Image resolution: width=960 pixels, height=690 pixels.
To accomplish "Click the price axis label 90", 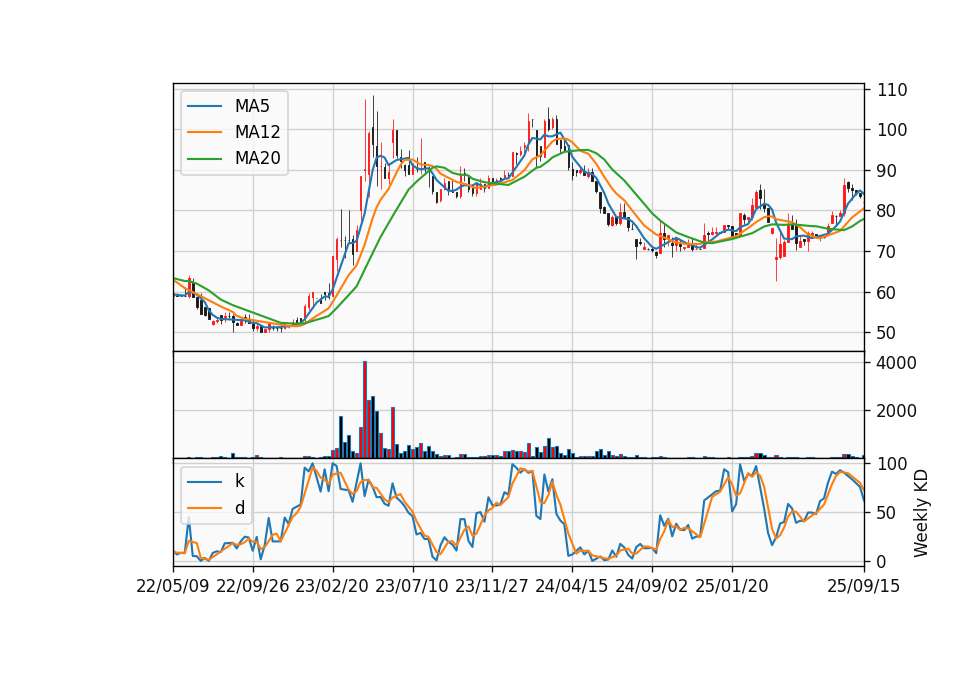I will click(x=887, y=171).
